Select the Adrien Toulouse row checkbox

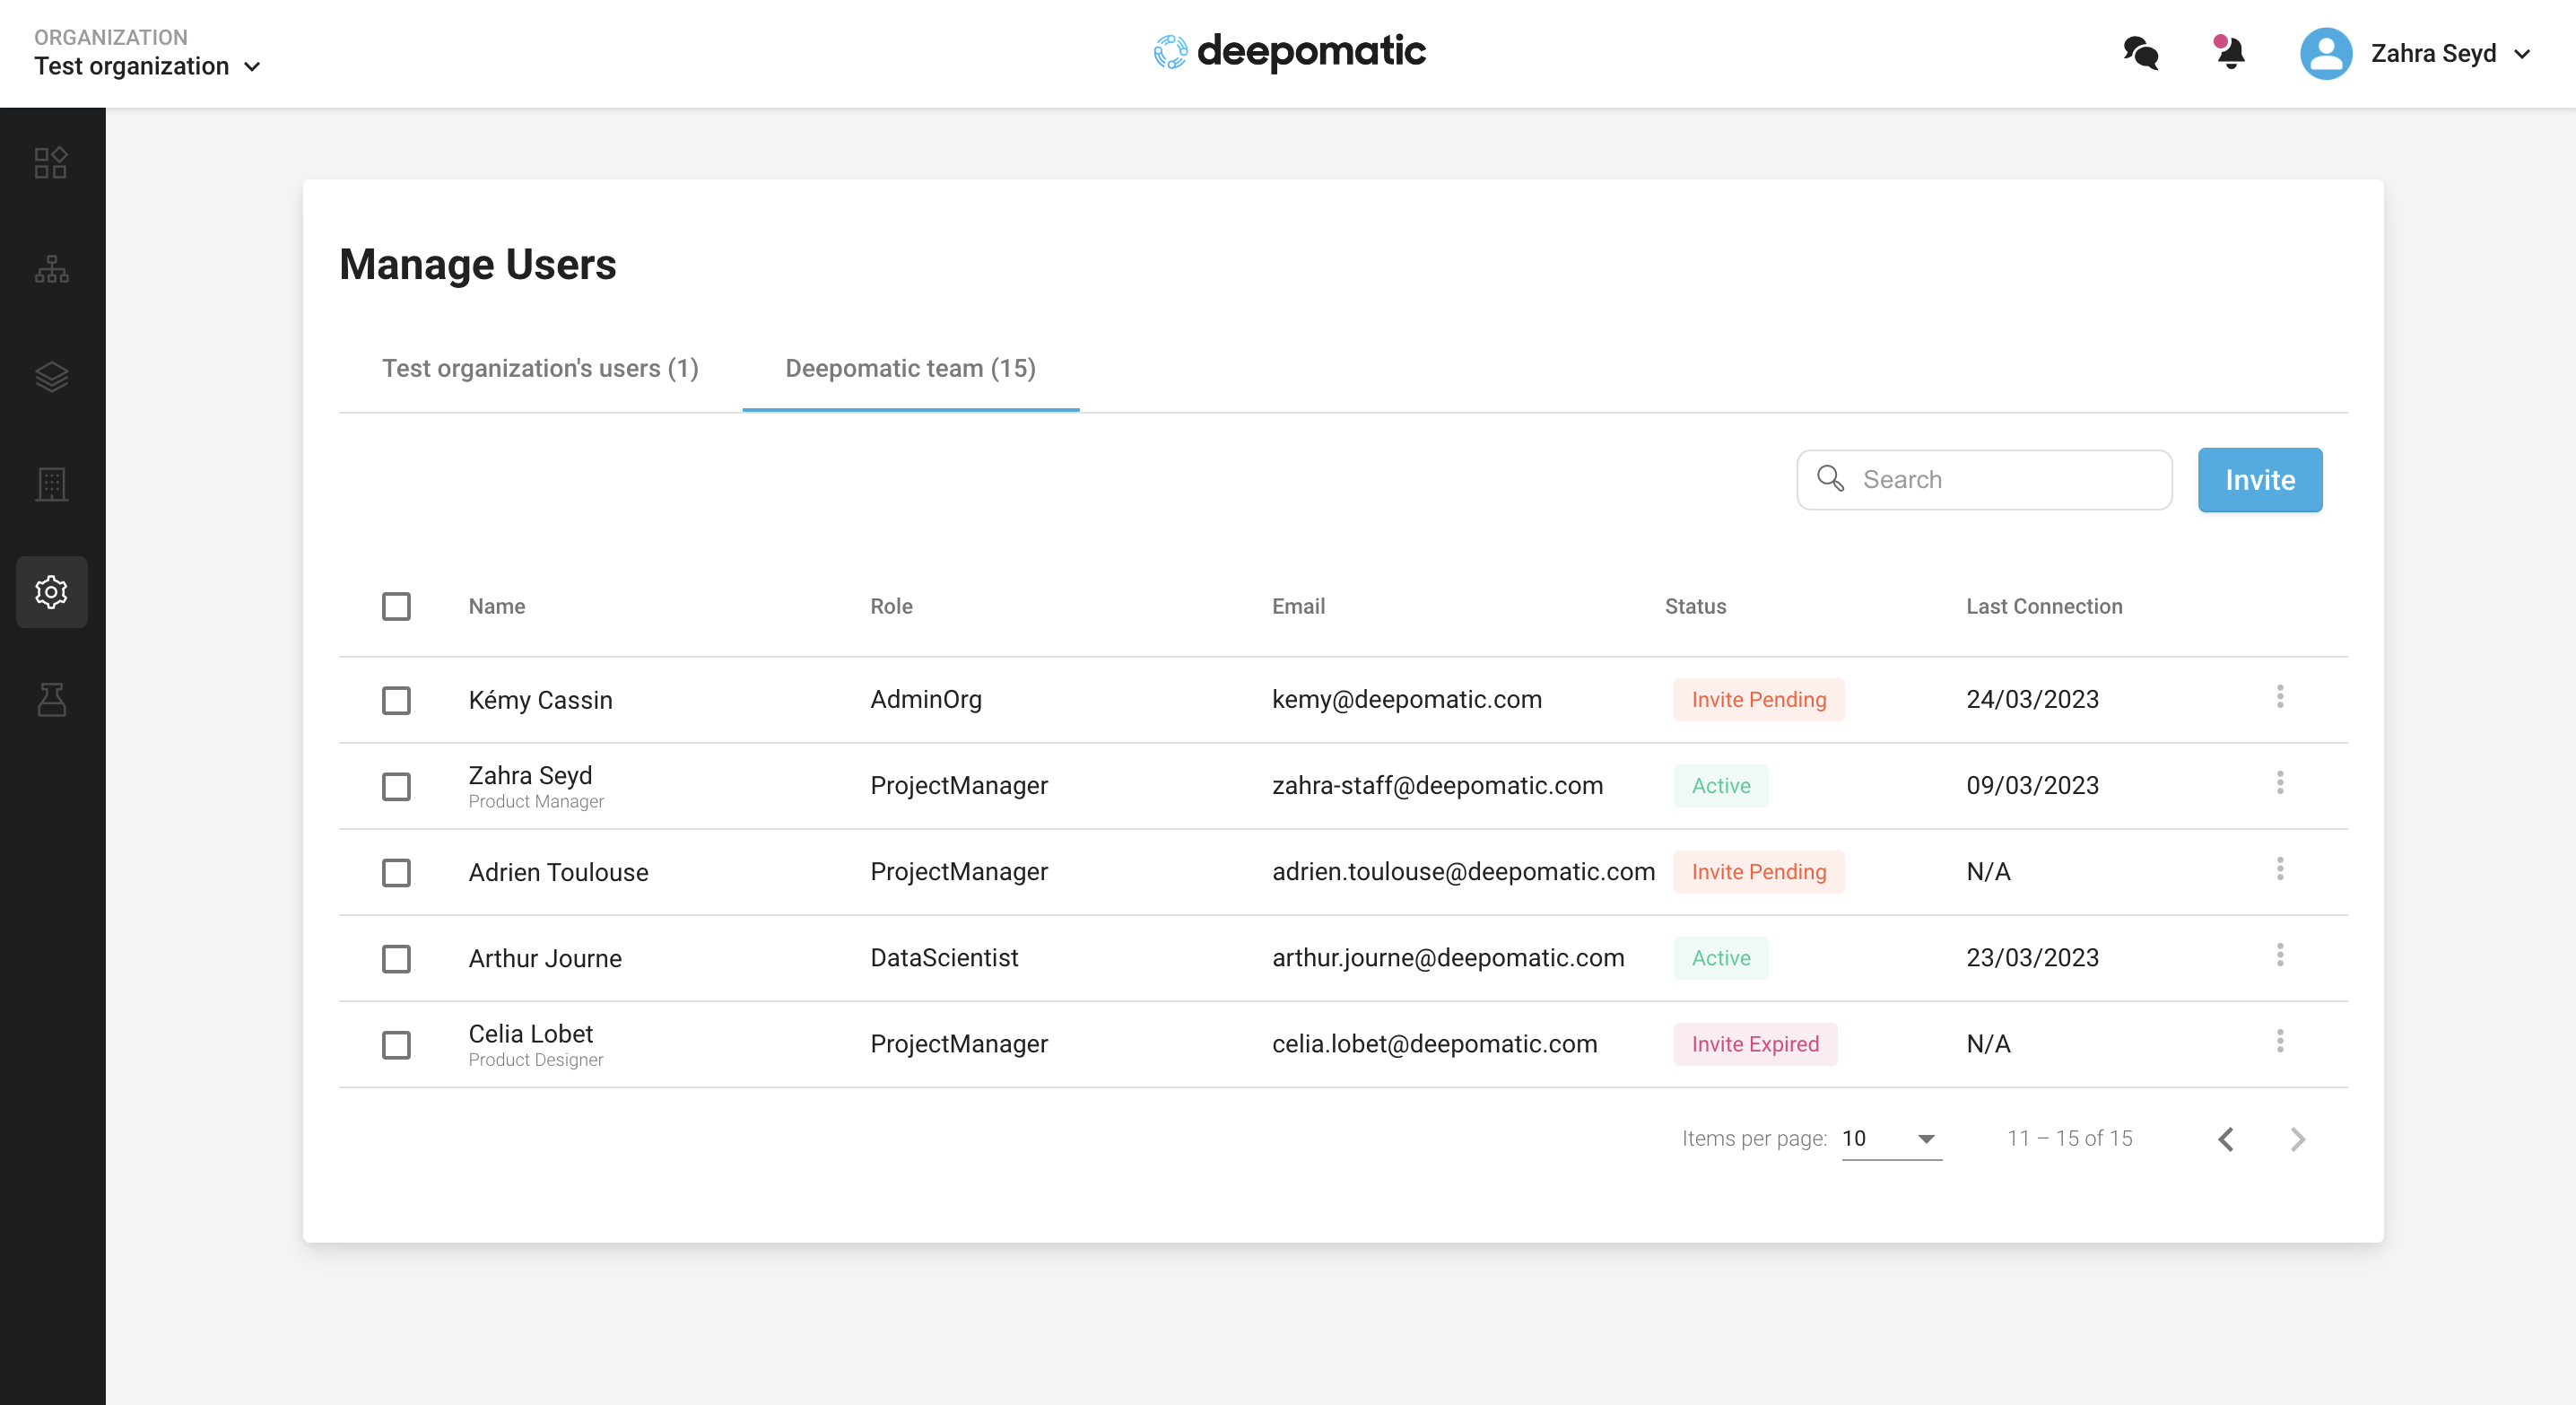click(x=396, y=872)
